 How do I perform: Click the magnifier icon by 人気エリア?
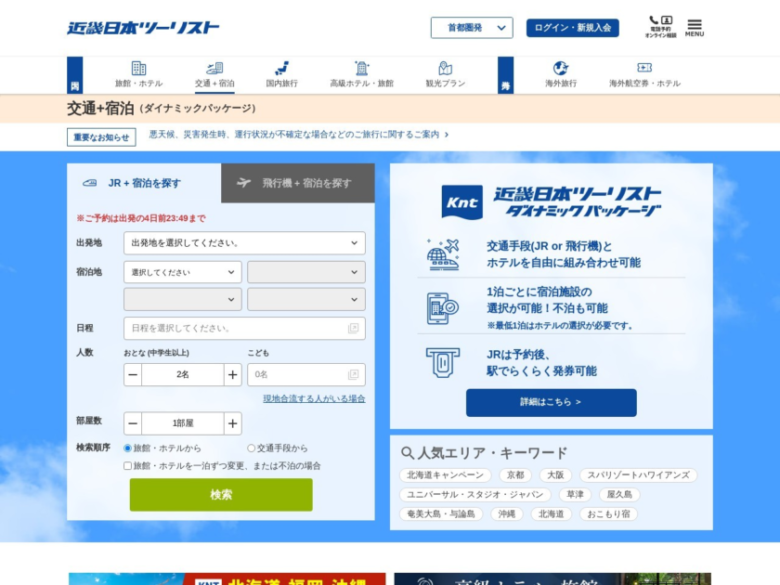click(407, 453)
